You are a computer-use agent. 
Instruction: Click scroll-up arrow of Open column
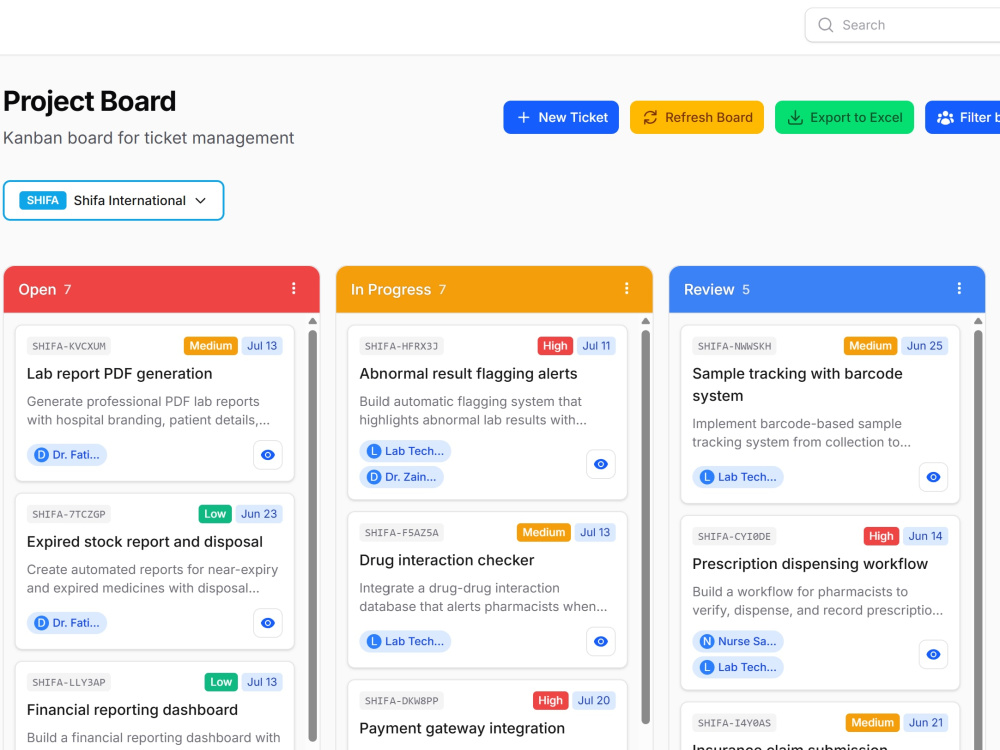pos(312,321)
